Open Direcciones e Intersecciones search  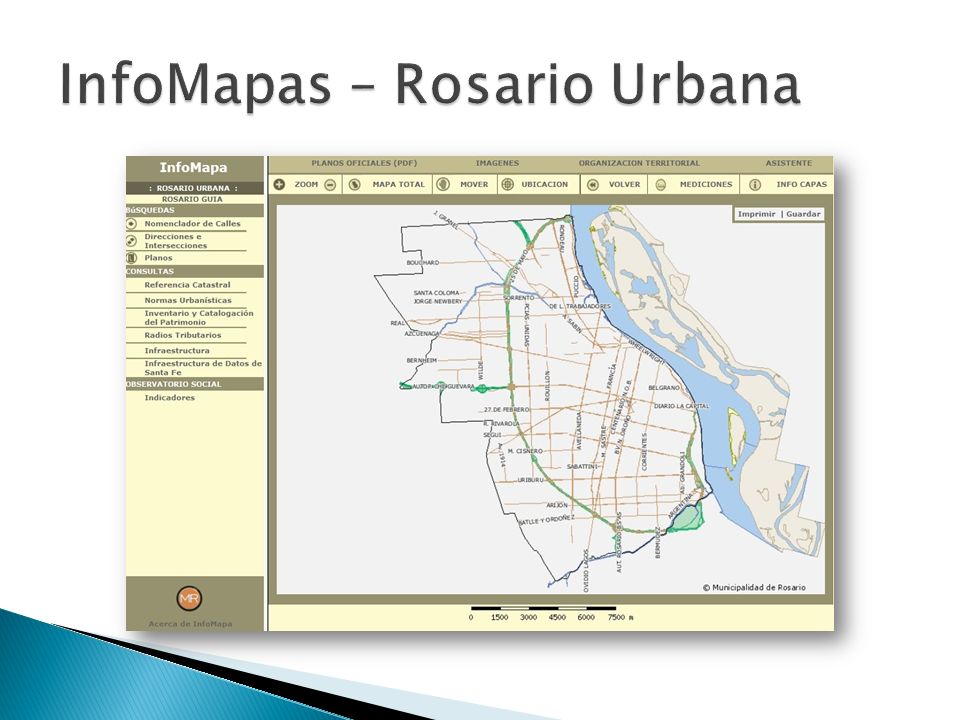pyautogui.click(x=176, y=241)
